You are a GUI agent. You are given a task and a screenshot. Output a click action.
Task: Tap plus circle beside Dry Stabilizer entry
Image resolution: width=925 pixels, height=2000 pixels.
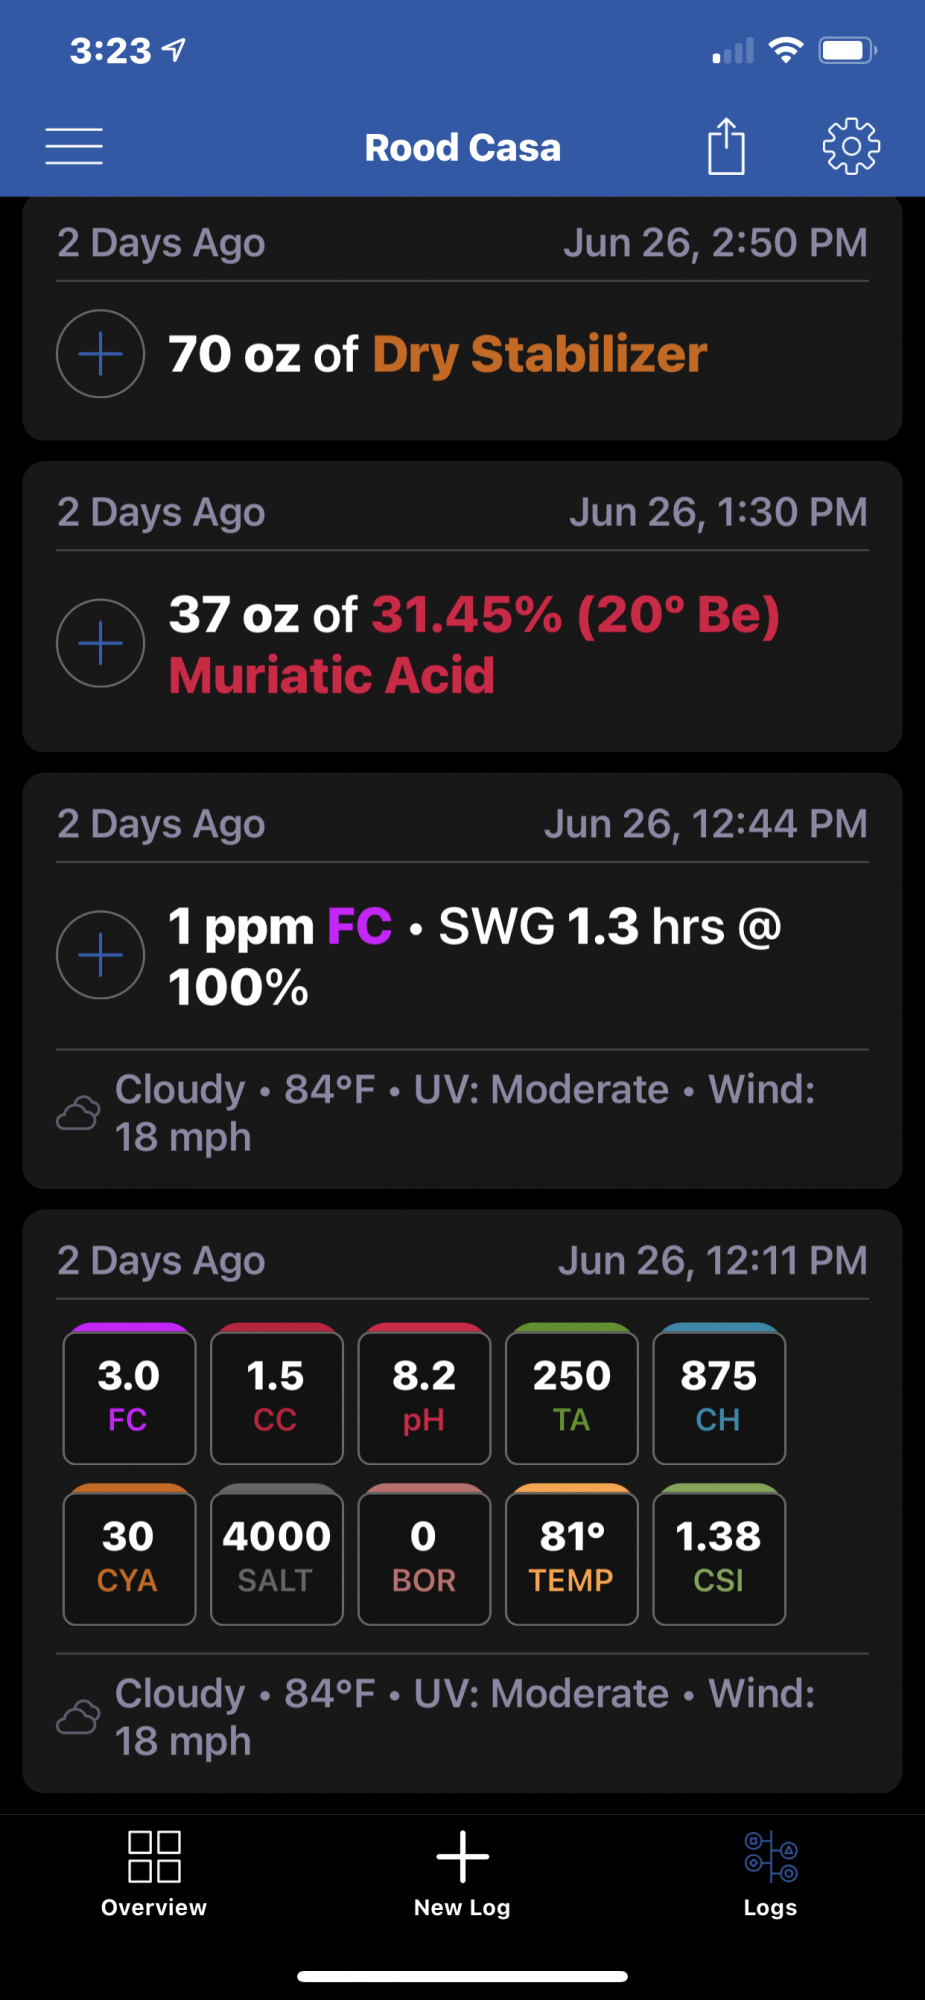(101, 354)
